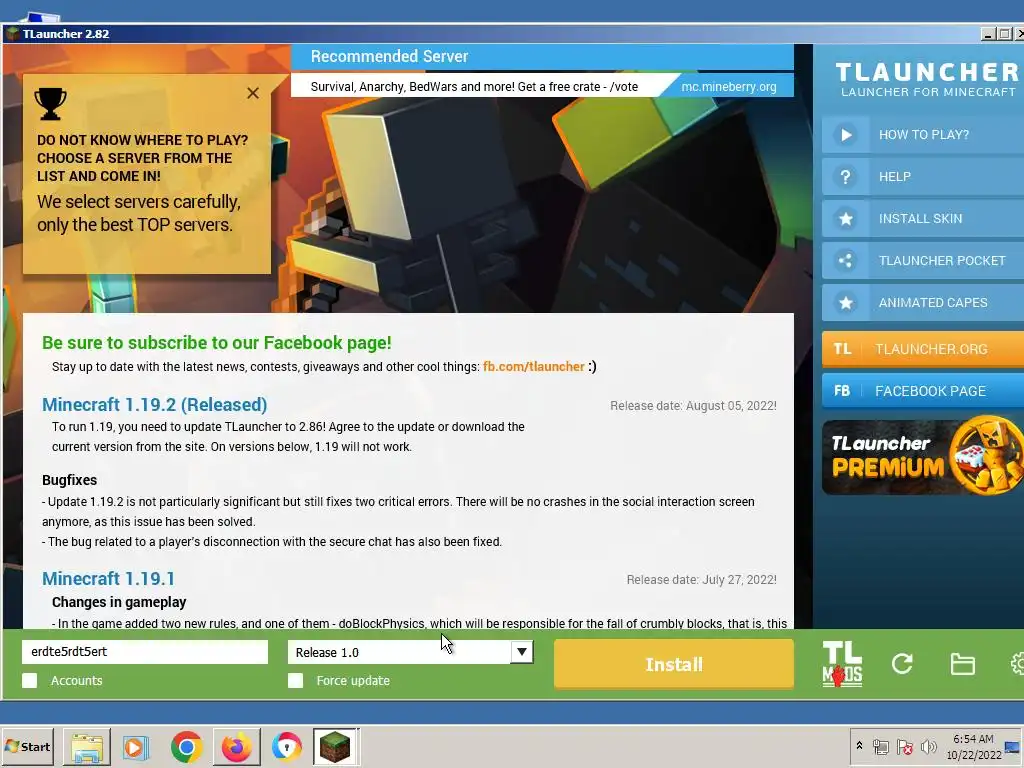Click the username field containing erdte5rdt5ert

click(x=145, y=652)
